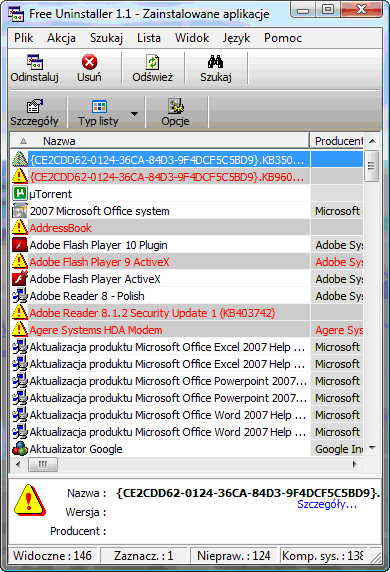Click the Odinstaluj uninstall toolbar icon
Screen dimensions: 390x572
click(35, 62)
